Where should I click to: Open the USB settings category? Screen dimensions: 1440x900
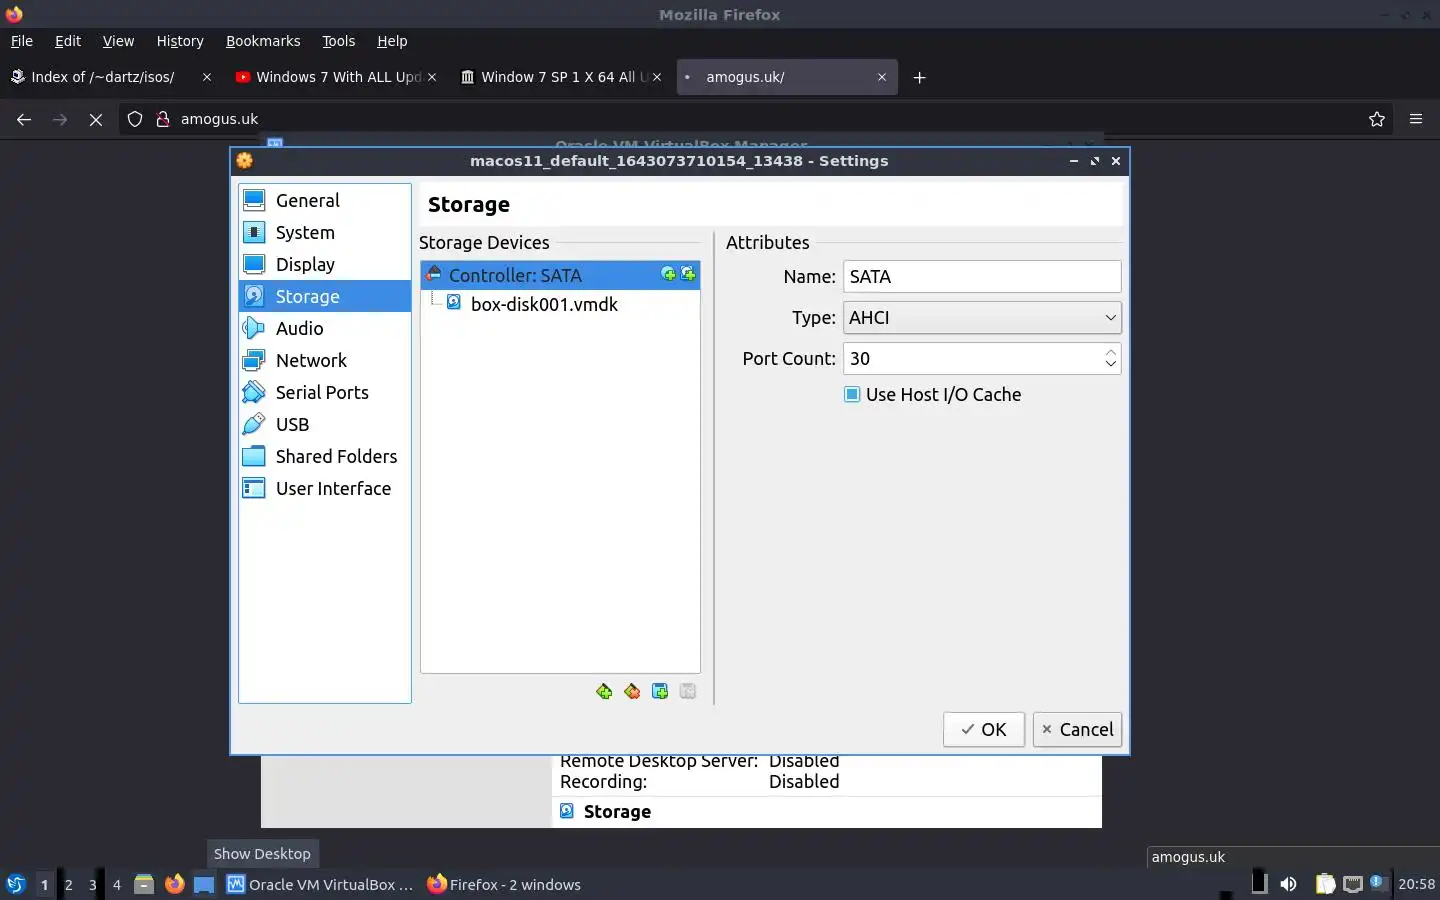tap(325, 424)
